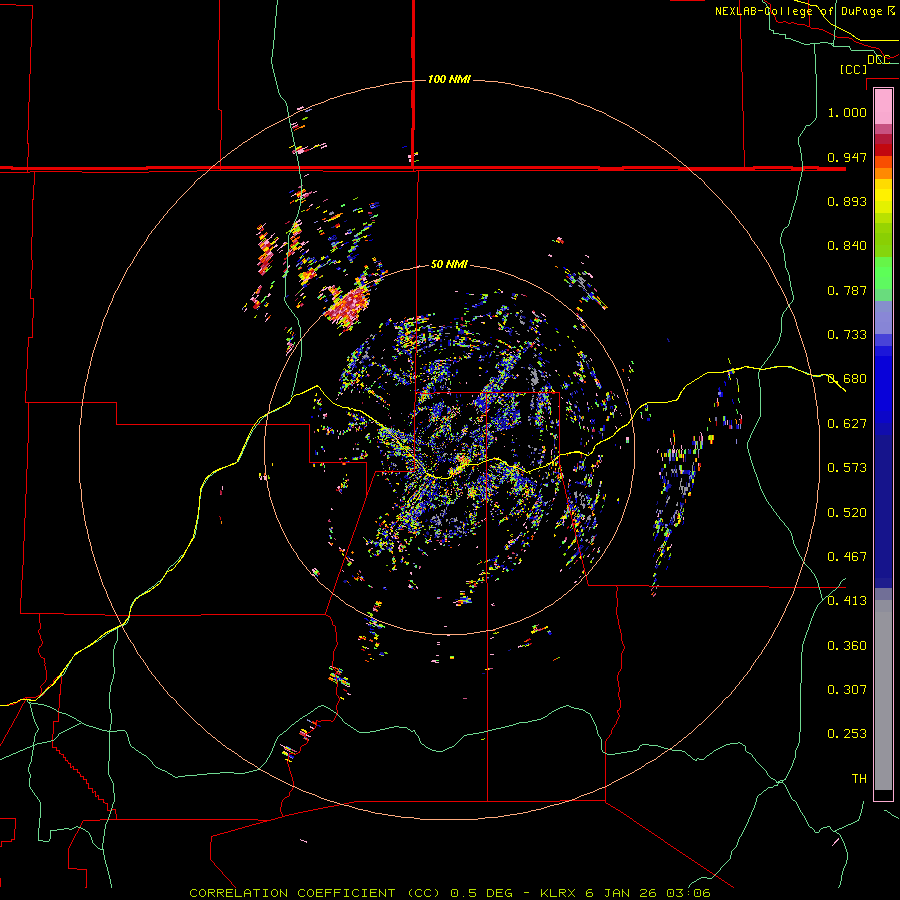900x900 pixels.
Task: Click the TH label on legend
Action: (859, 779)
